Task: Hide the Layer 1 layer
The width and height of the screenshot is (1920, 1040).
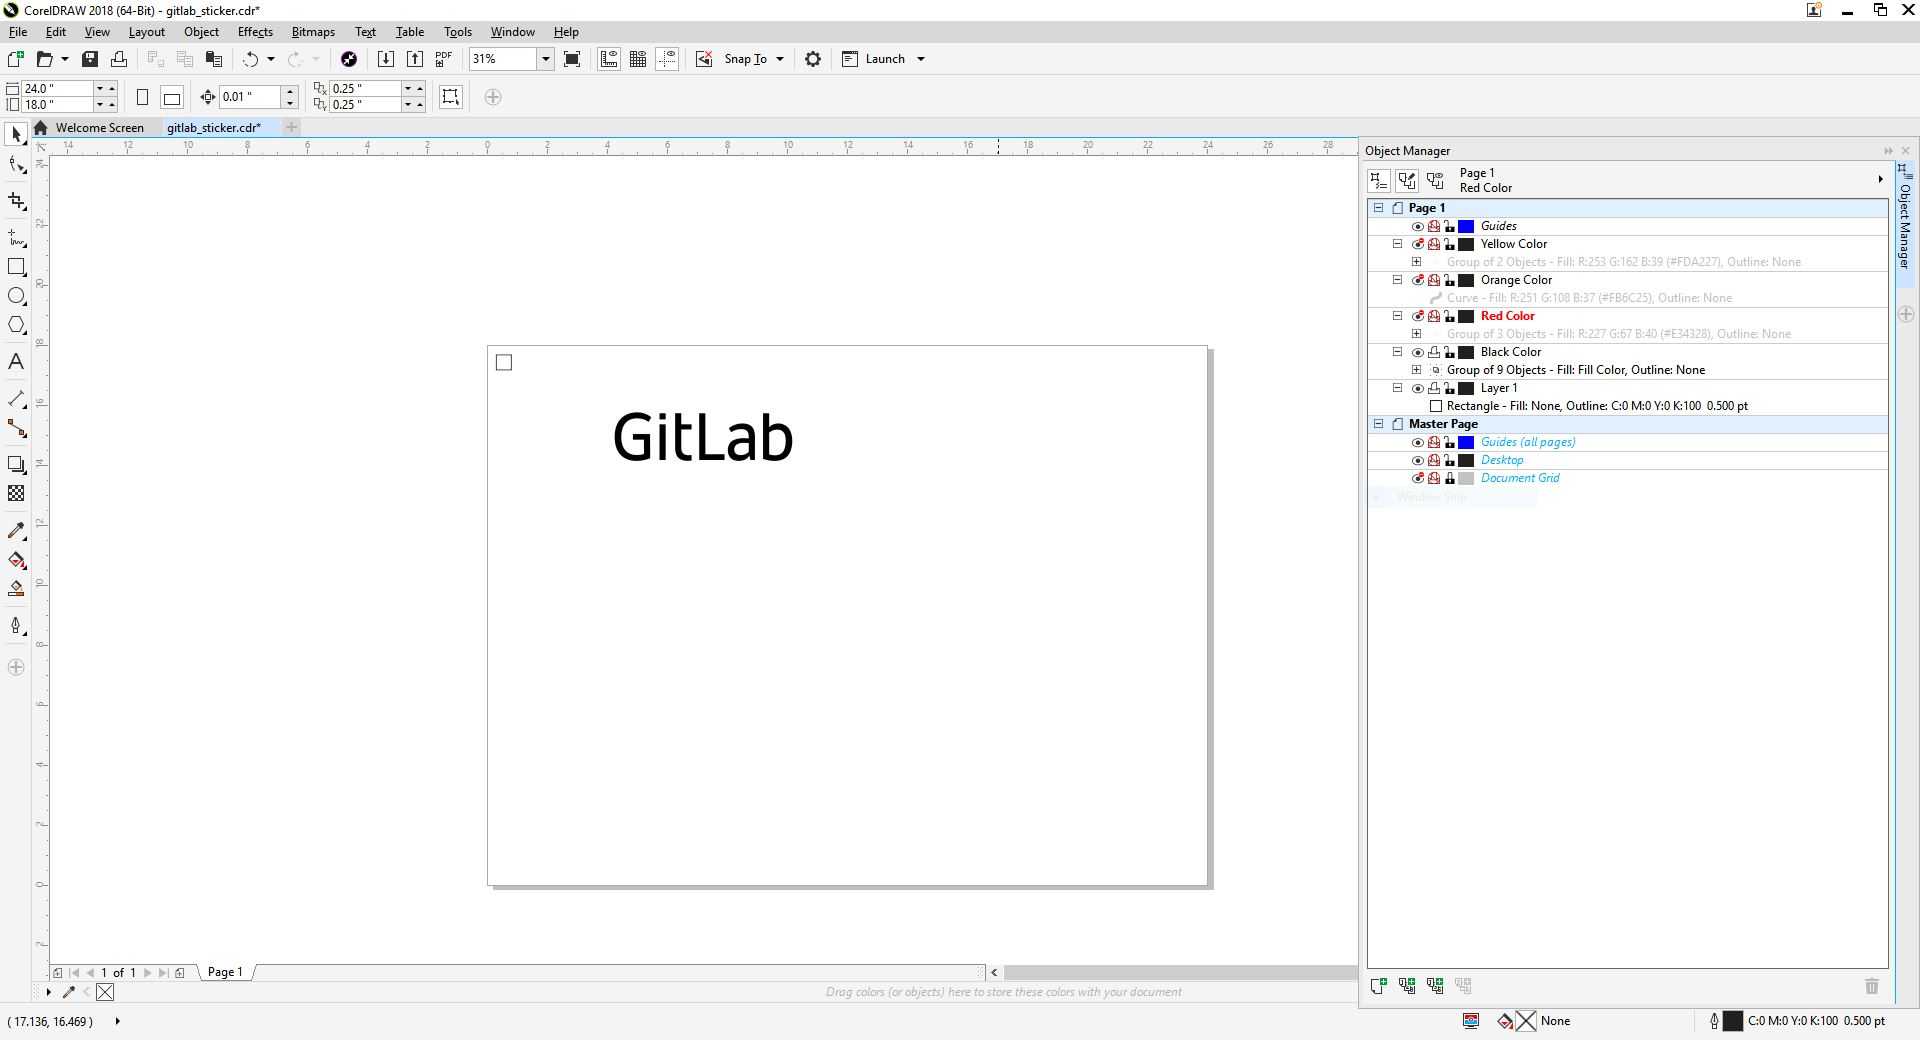Action: (x=1417, y=388)
